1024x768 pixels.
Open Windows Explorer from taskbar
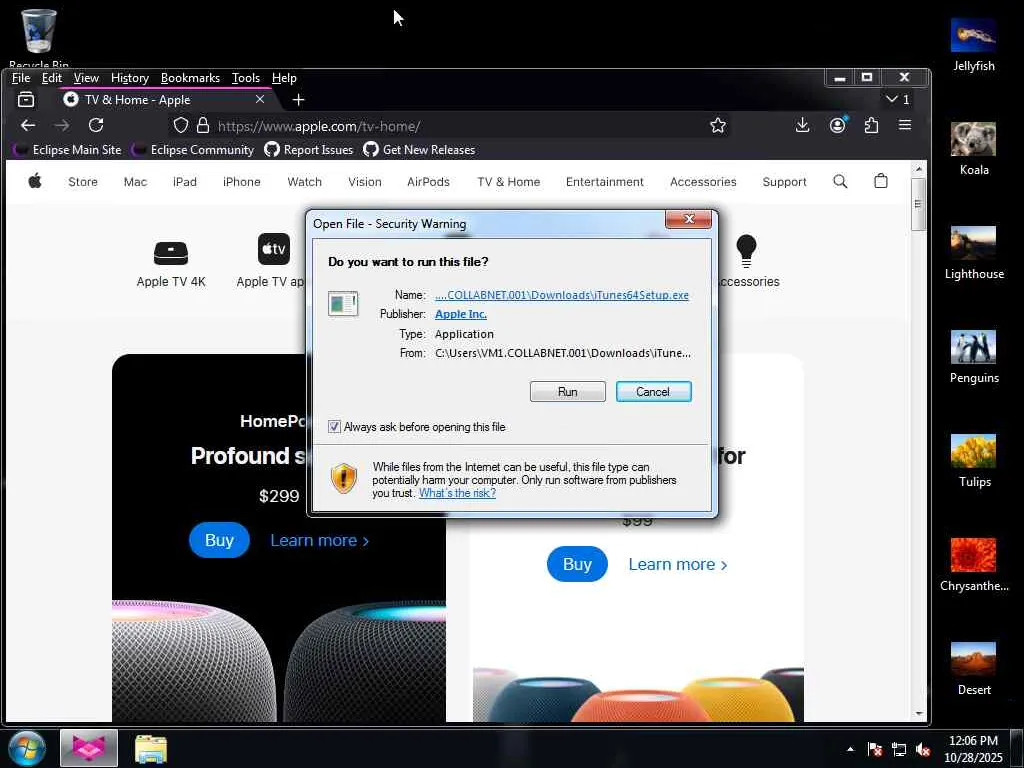[x=151, y=749]
